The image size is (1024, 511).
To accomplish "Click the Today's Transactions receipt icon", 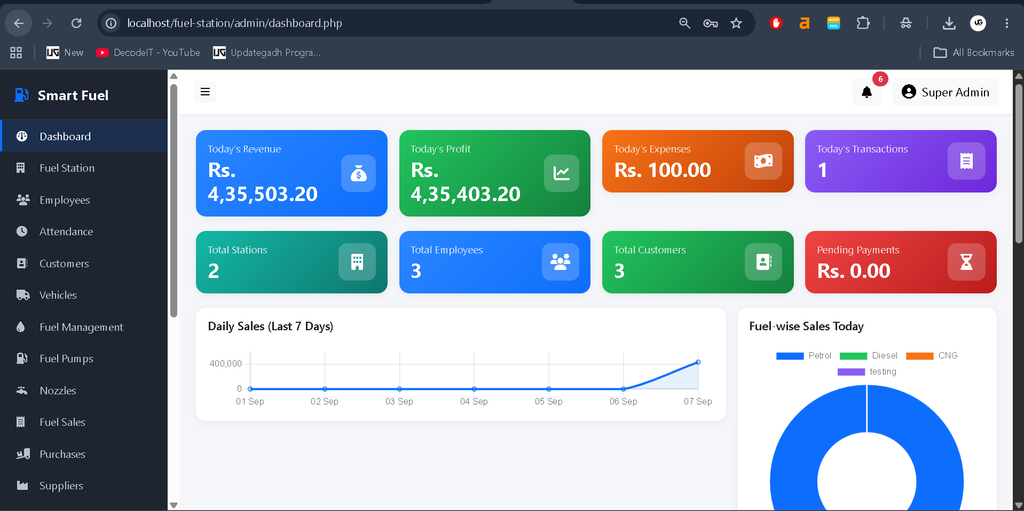I will click(x=966, y=161).
